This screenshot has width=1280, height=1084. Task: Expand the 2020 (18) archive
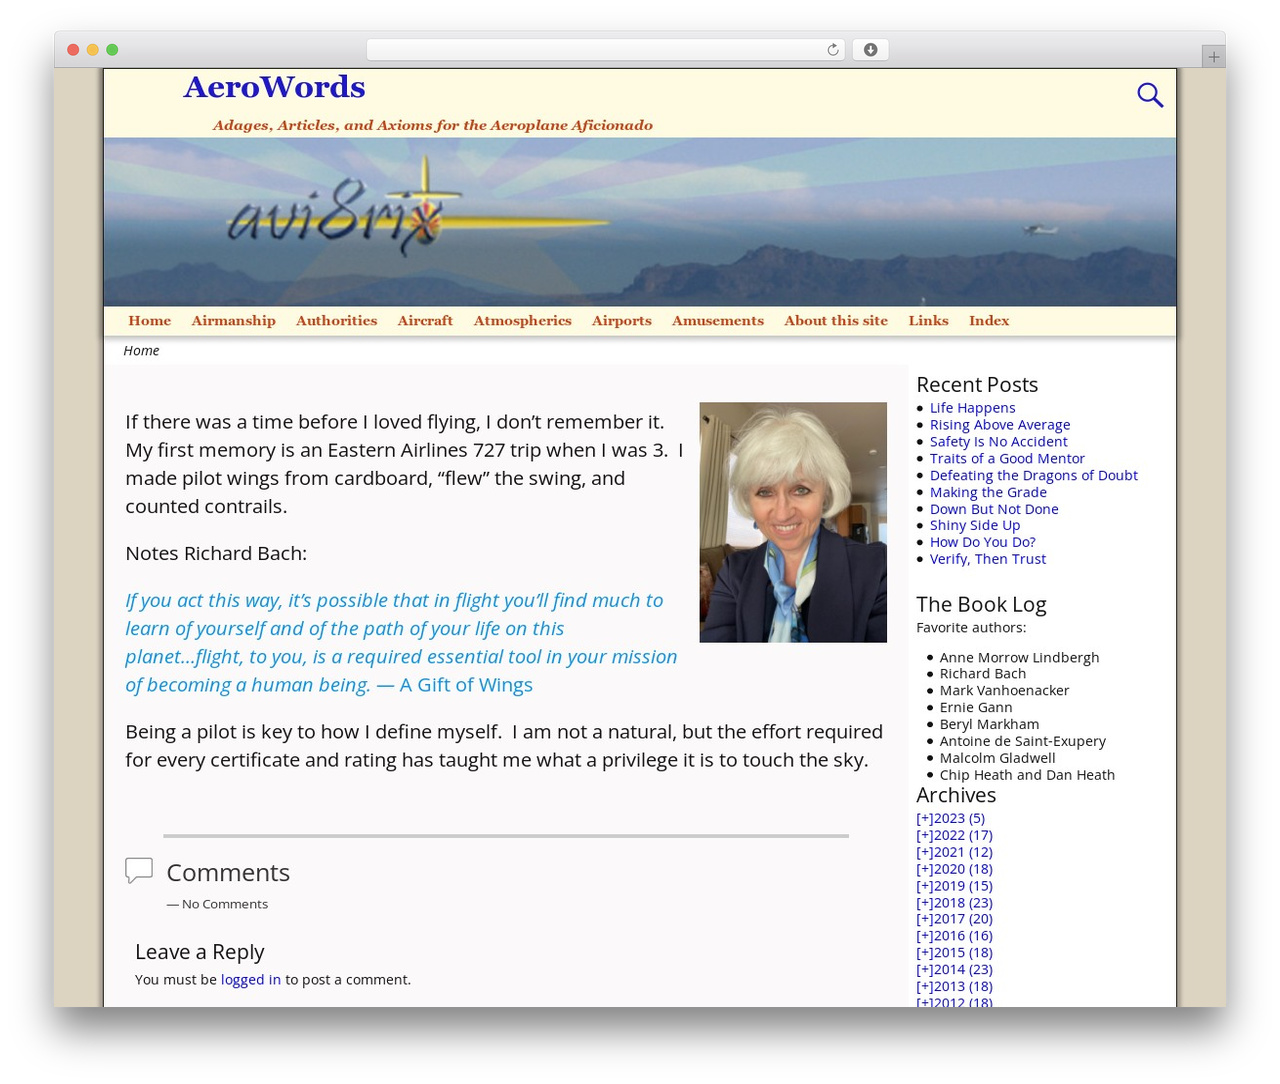(954, 869)
